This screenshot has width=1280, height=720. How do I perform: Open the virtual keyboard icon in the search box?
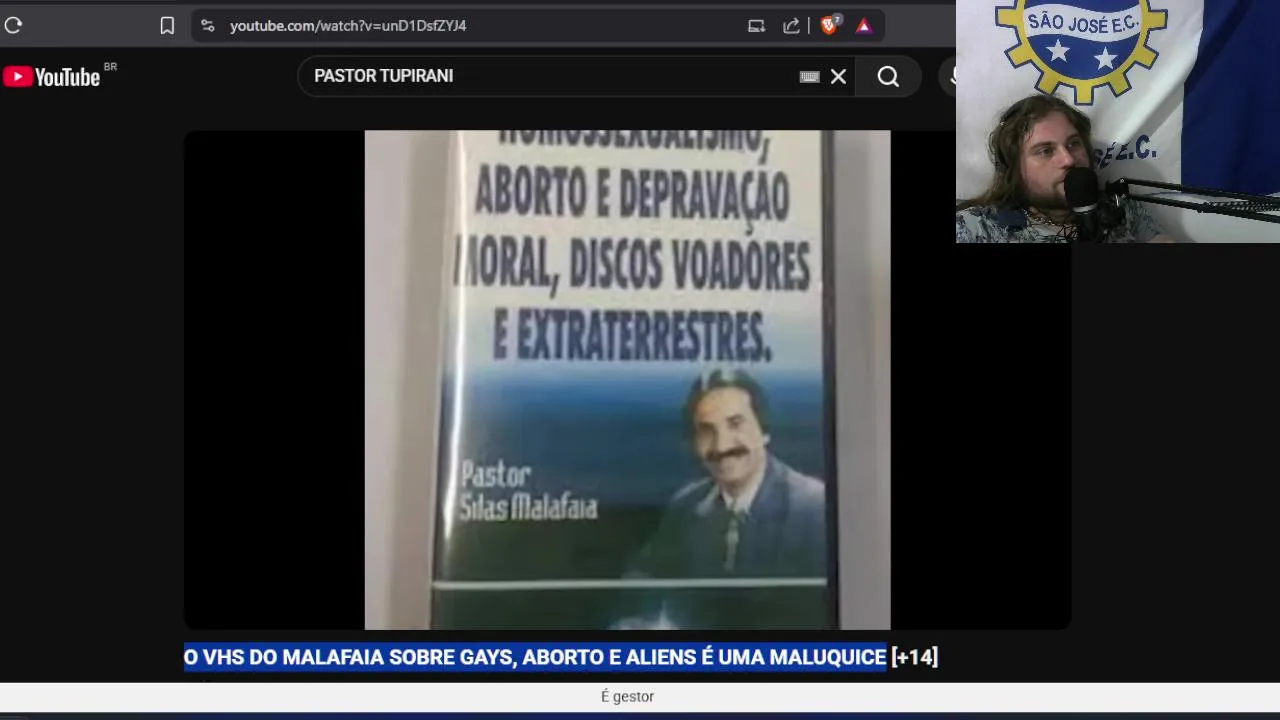(x=810, y=77)
